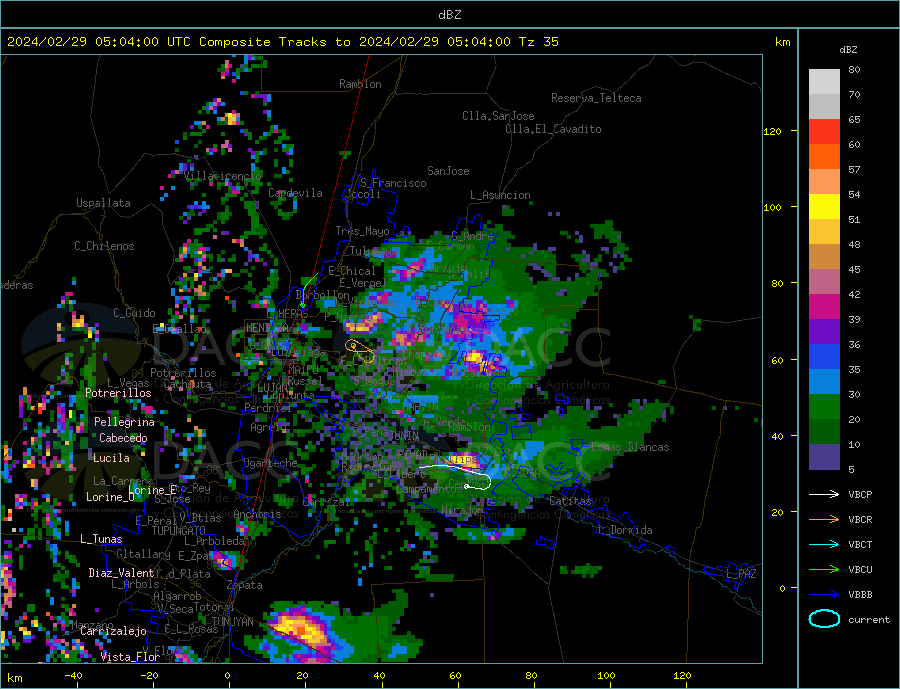Click the blue VBBB arrow in legend

tap(824, 594)
